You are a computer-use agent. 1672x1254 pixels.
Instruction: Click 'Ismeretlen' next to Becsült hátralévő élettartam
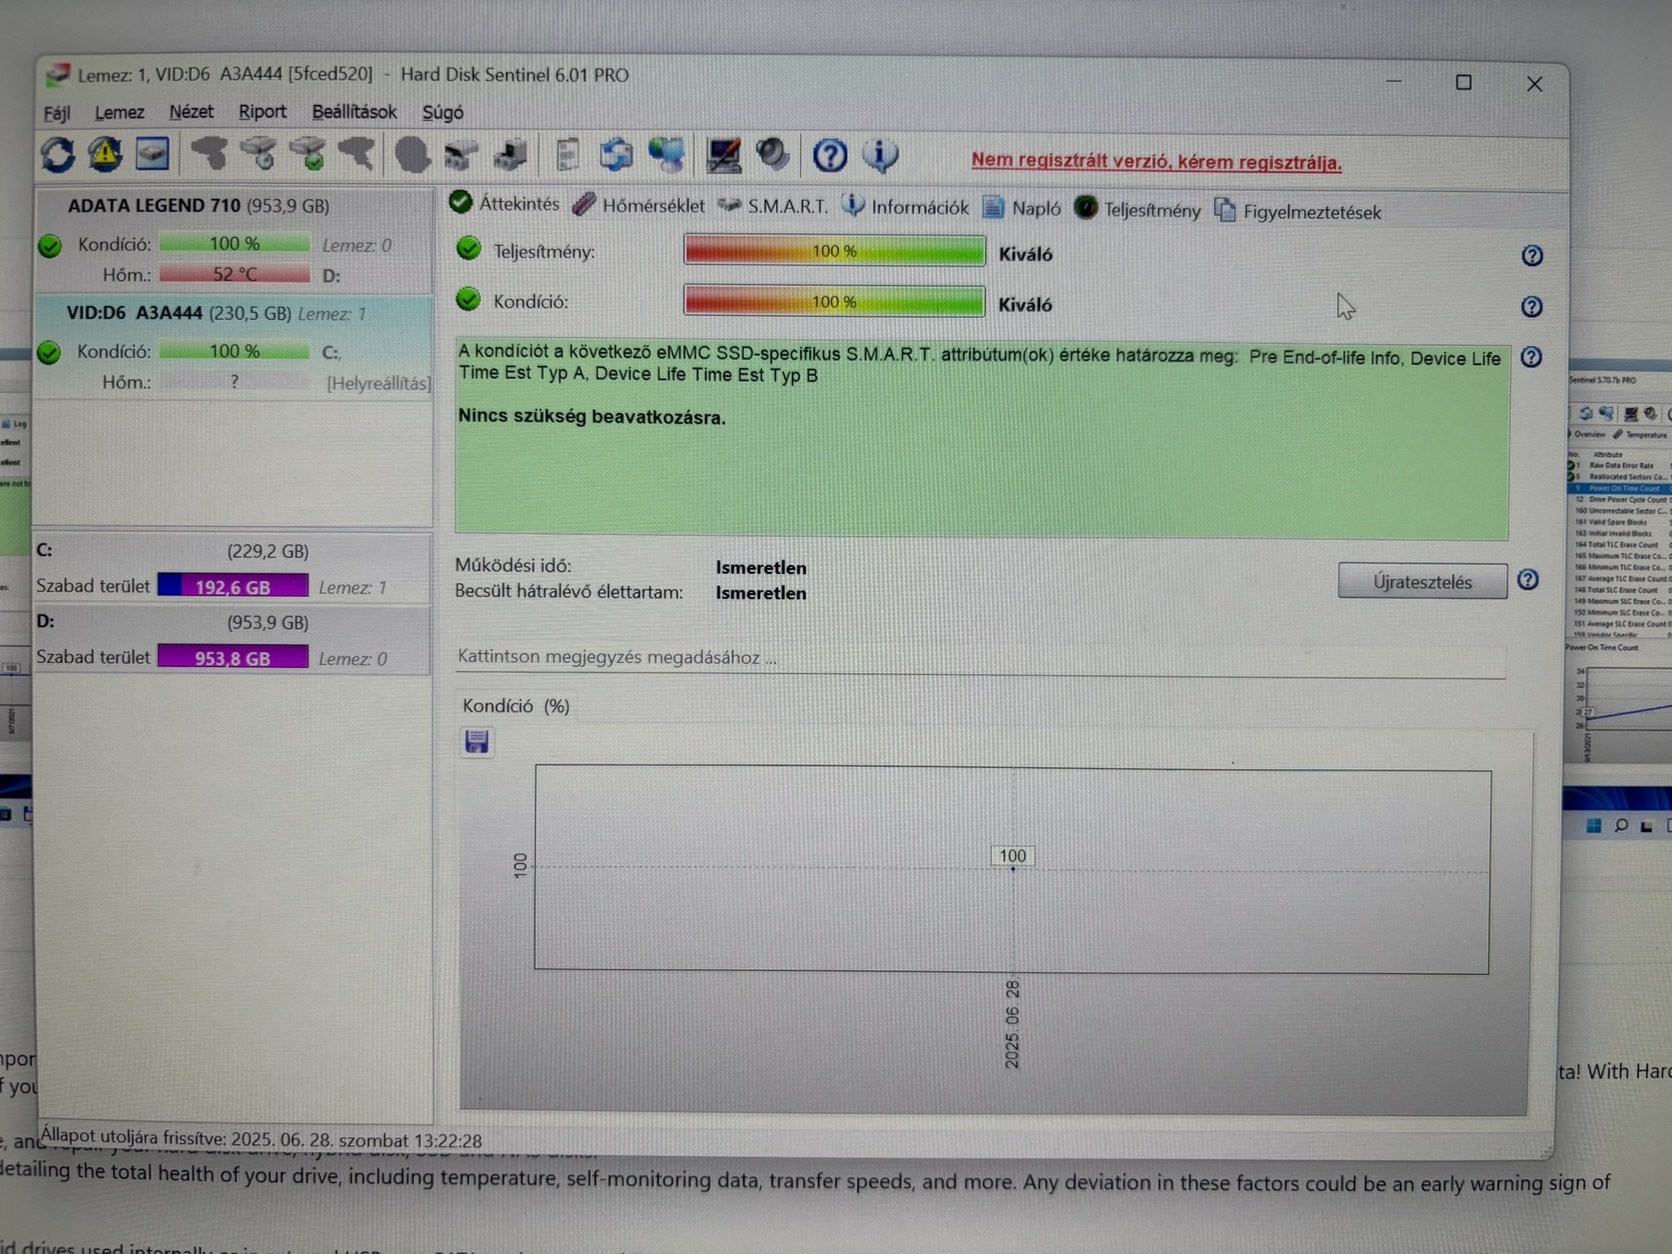[761, 593]
